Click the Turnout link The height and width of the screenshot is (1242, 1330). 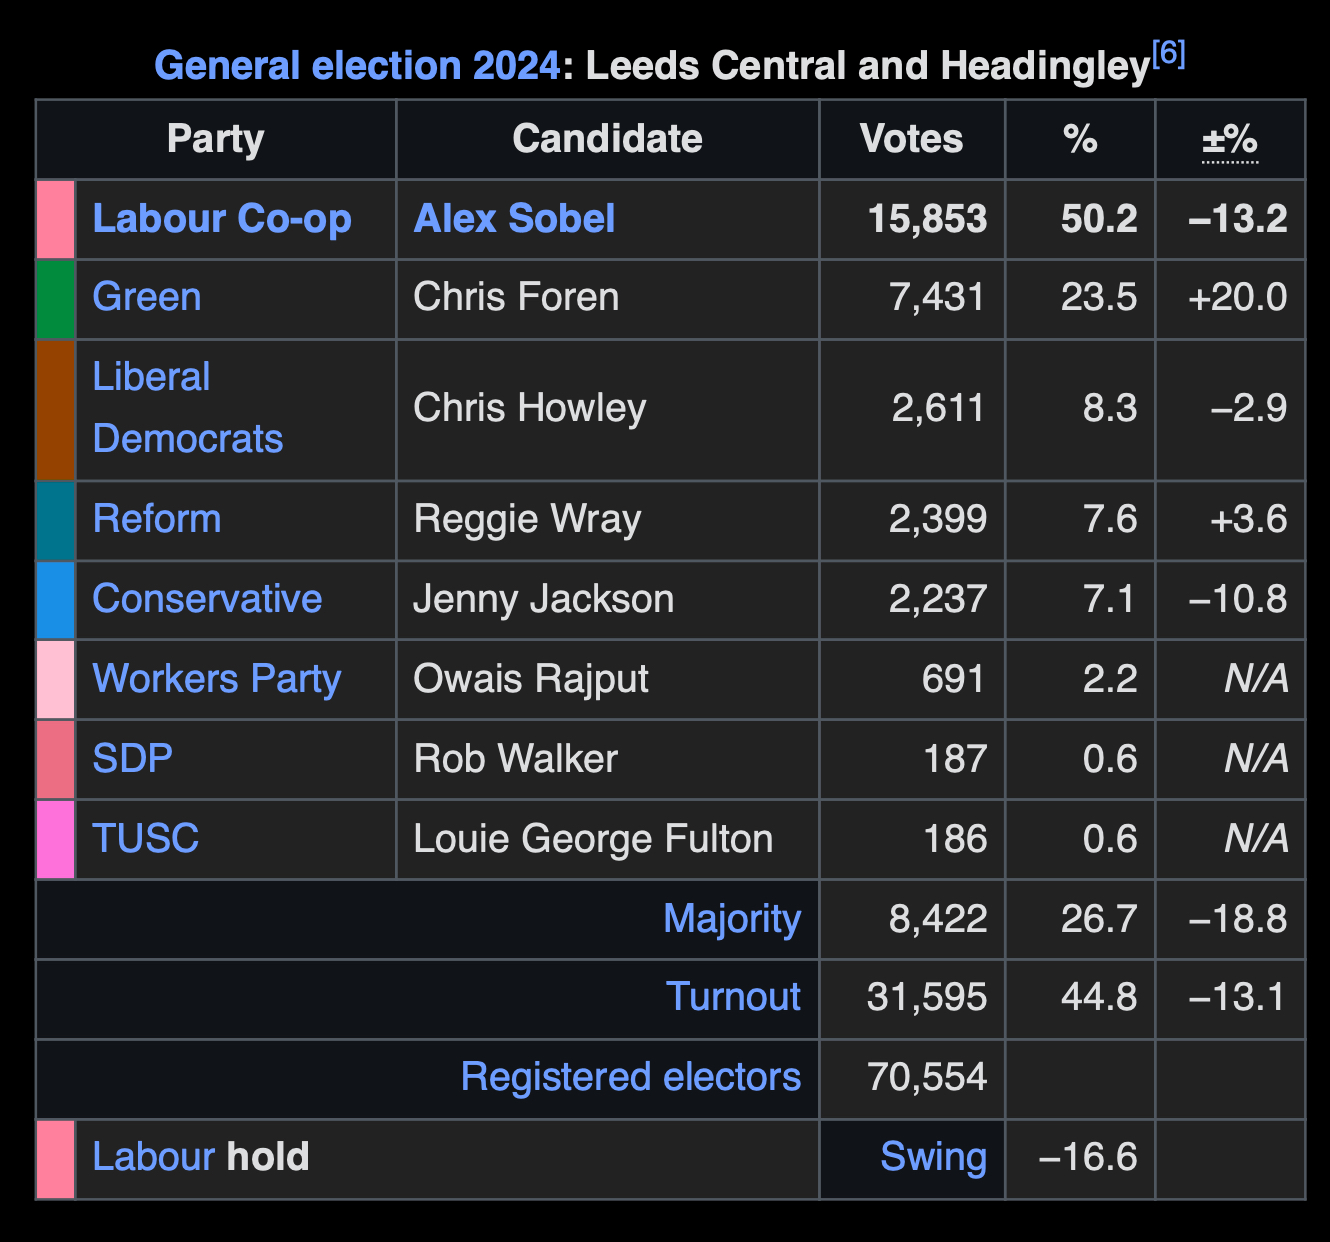click(x=733, y=998)
